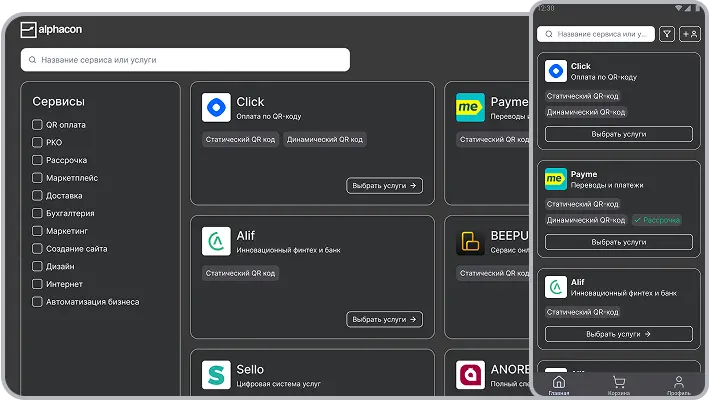This screenshot has height=400, width=709.
Task: Click the ANOR service logo
Action: pos(470,375)
